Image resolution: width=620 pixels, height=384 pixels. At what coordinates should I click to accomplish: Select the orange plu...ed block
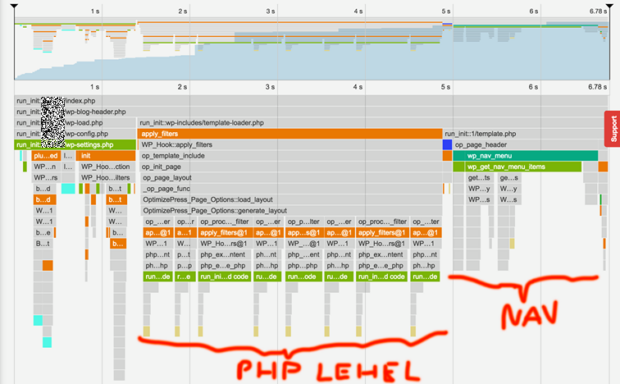click(46, 156)
